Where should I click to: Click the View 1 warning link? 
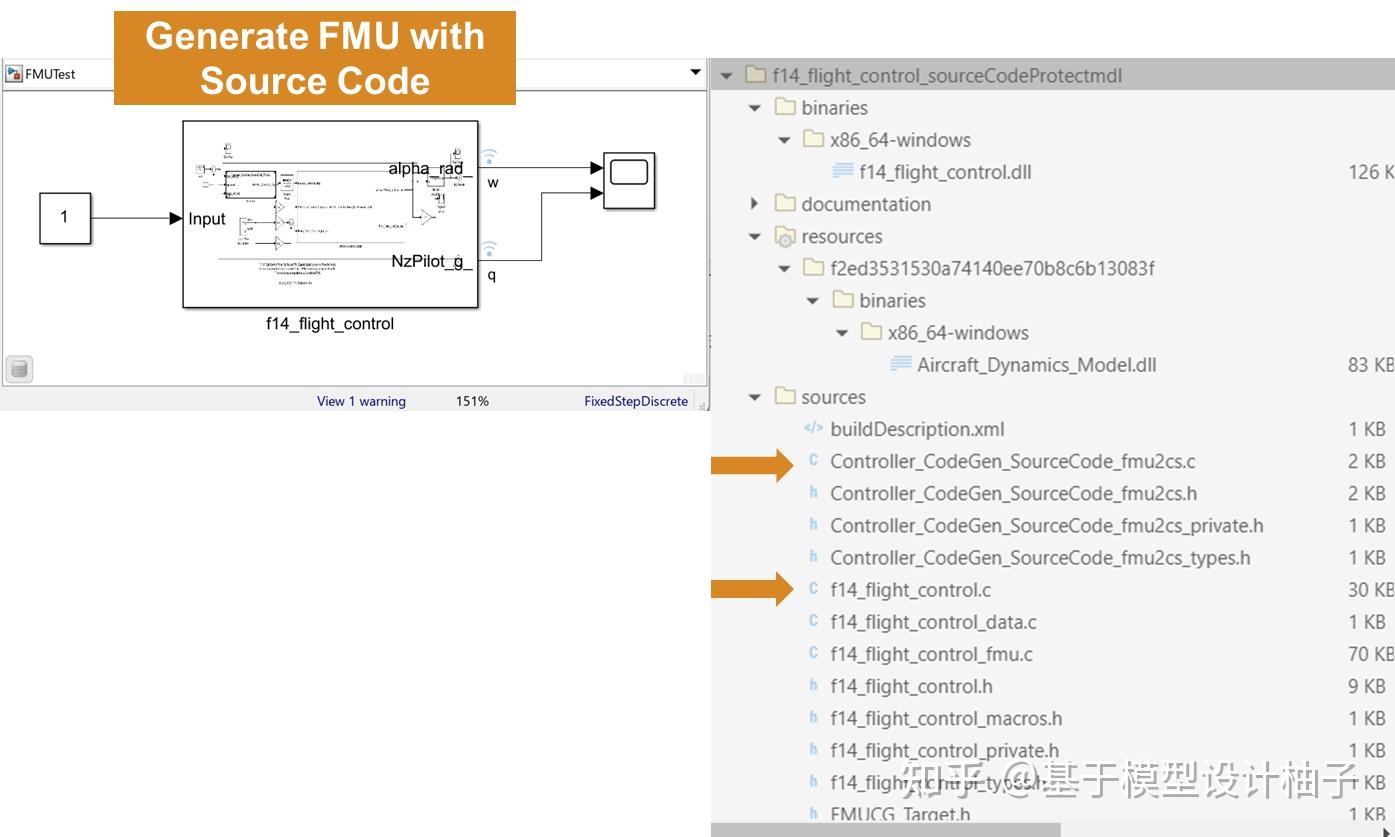point(361,400)
